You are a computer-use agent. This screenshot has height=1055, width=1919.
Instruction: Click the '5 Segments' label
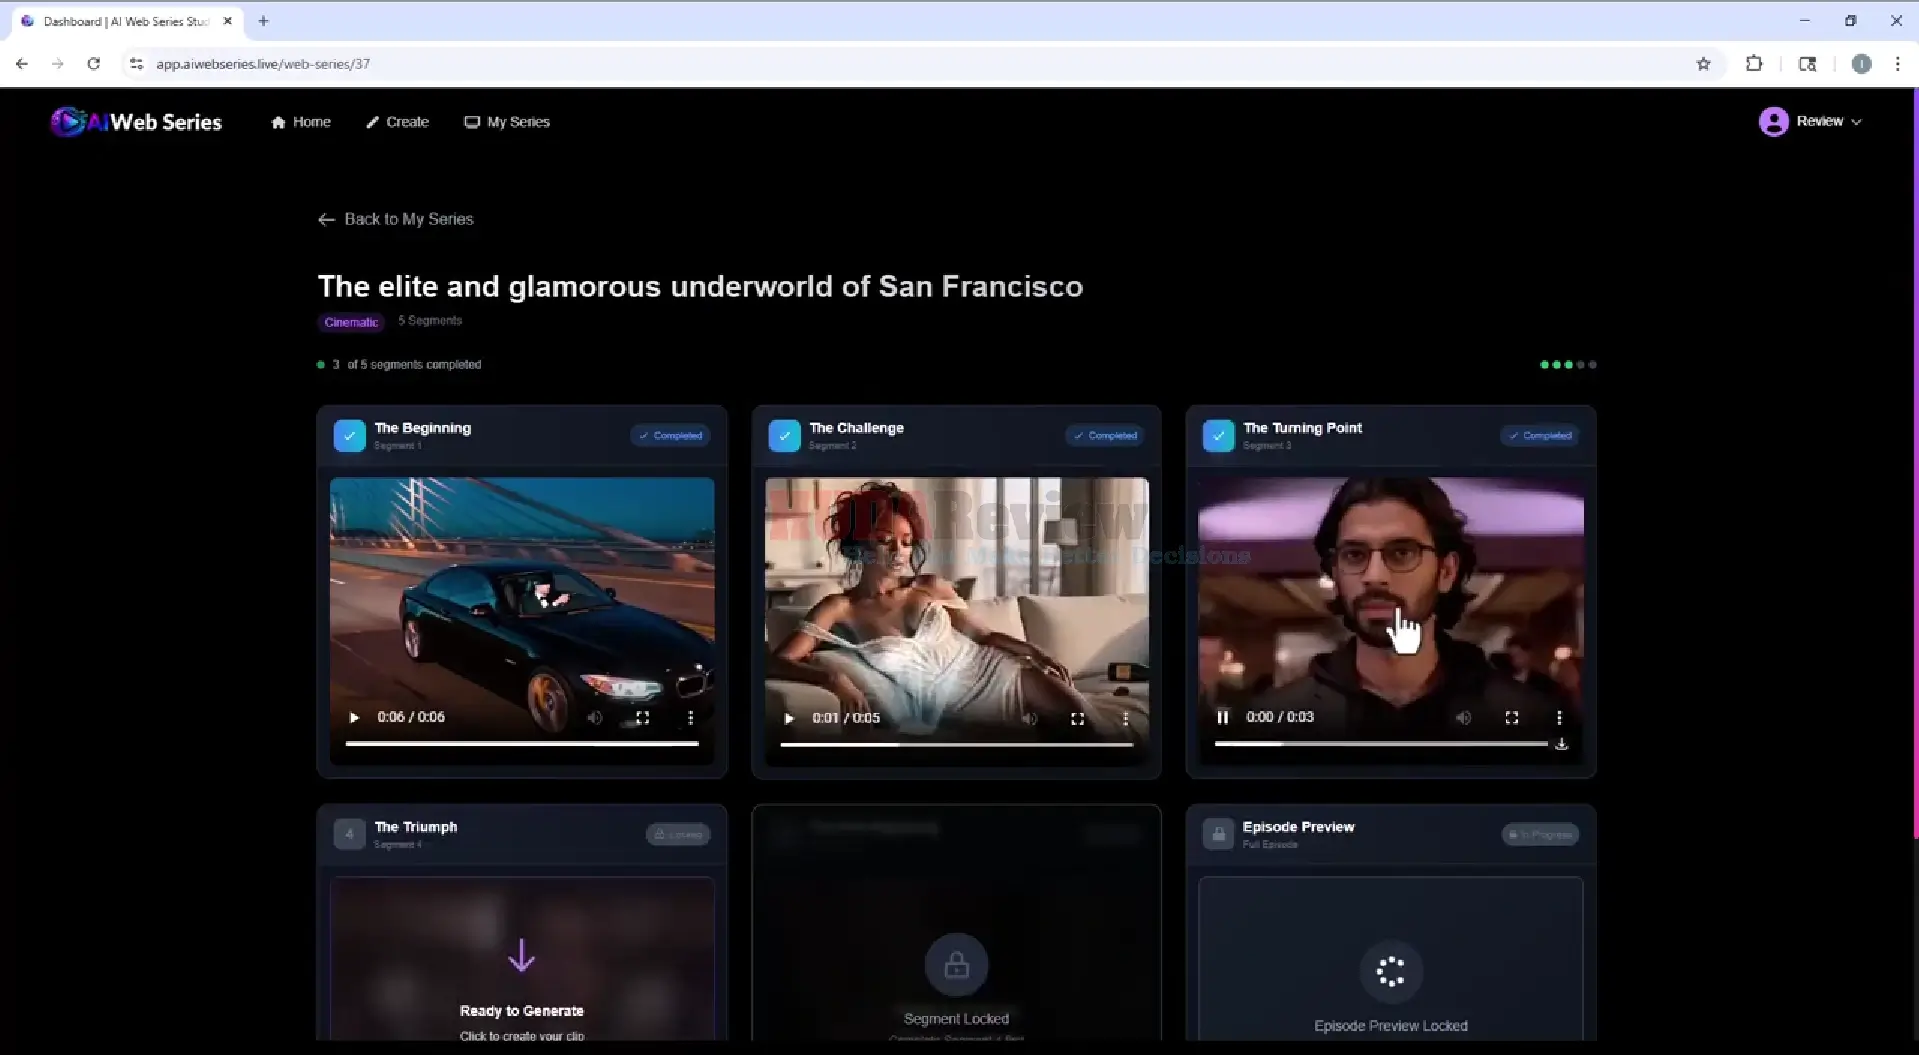(430, 321)
